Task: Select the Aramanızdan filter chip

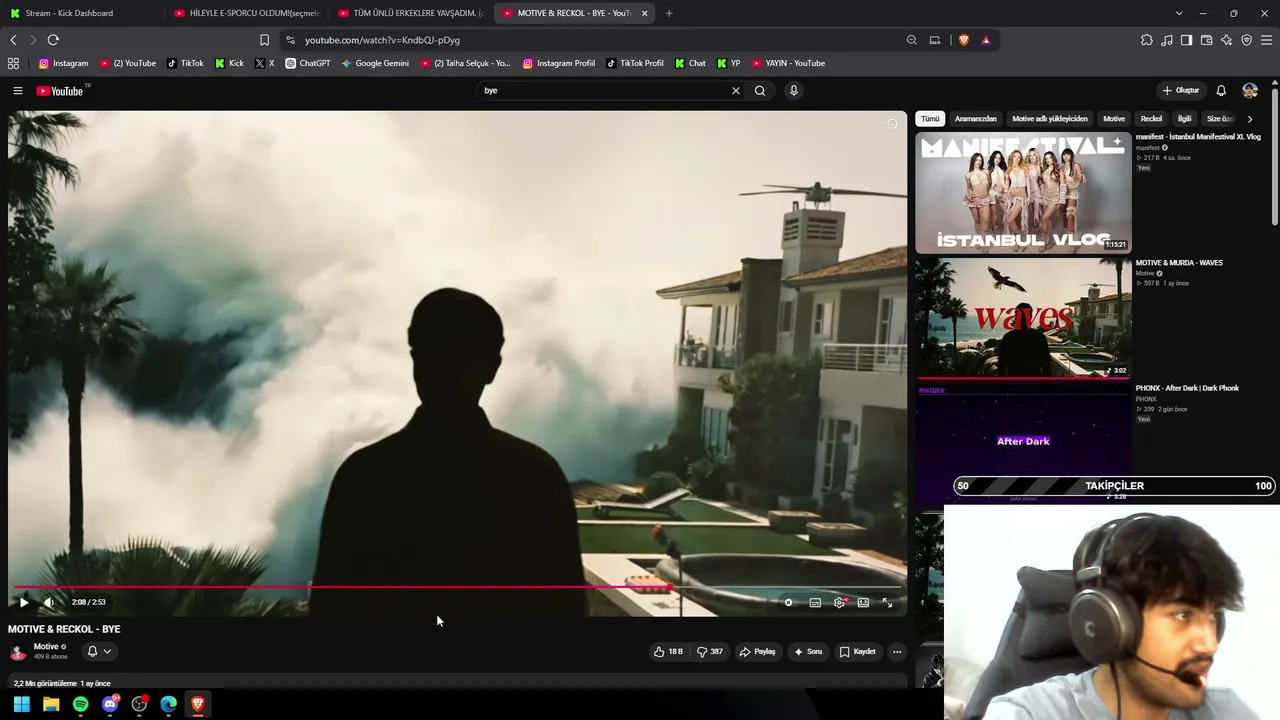Action: [976, 119]
